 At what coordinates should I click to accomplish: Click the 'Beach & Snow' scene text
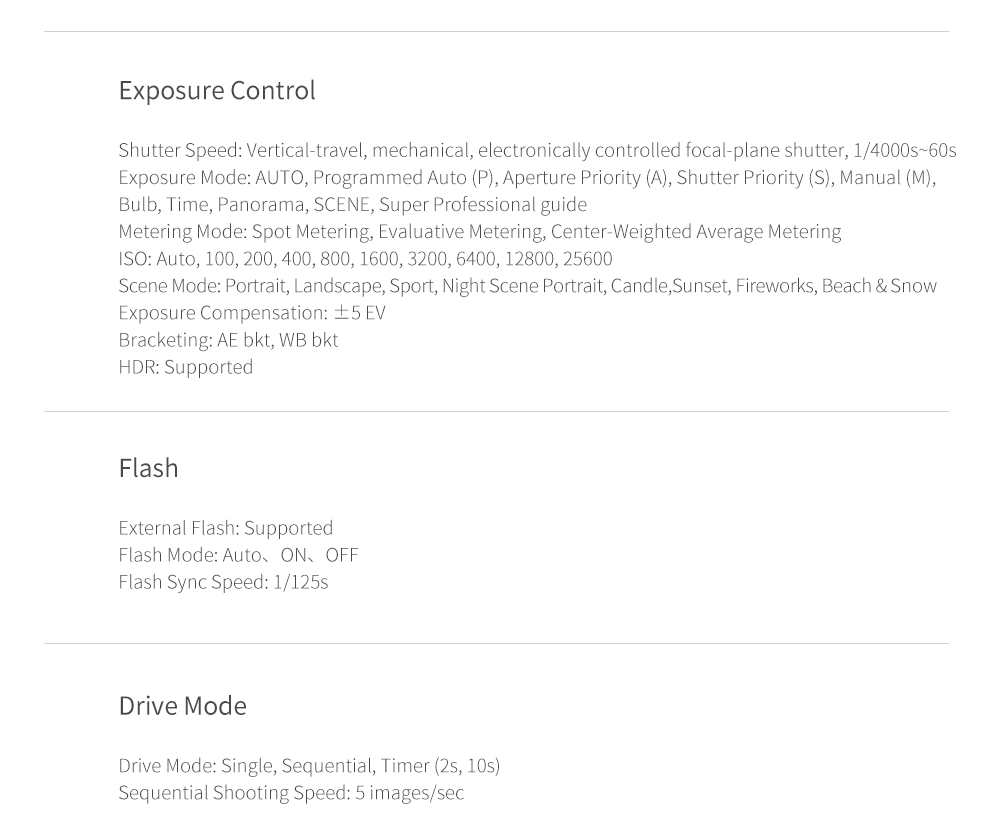coord(879,285)
